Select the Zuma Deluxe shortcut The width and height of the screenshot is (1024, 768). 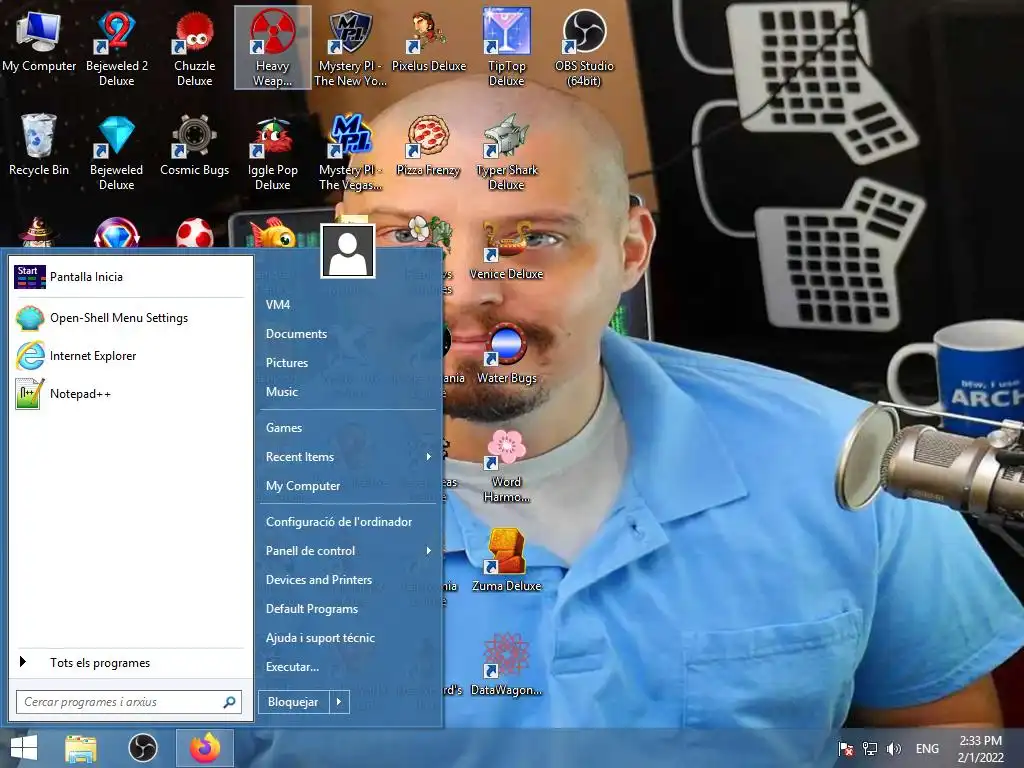pyautogui.click(x=506, y=561)
